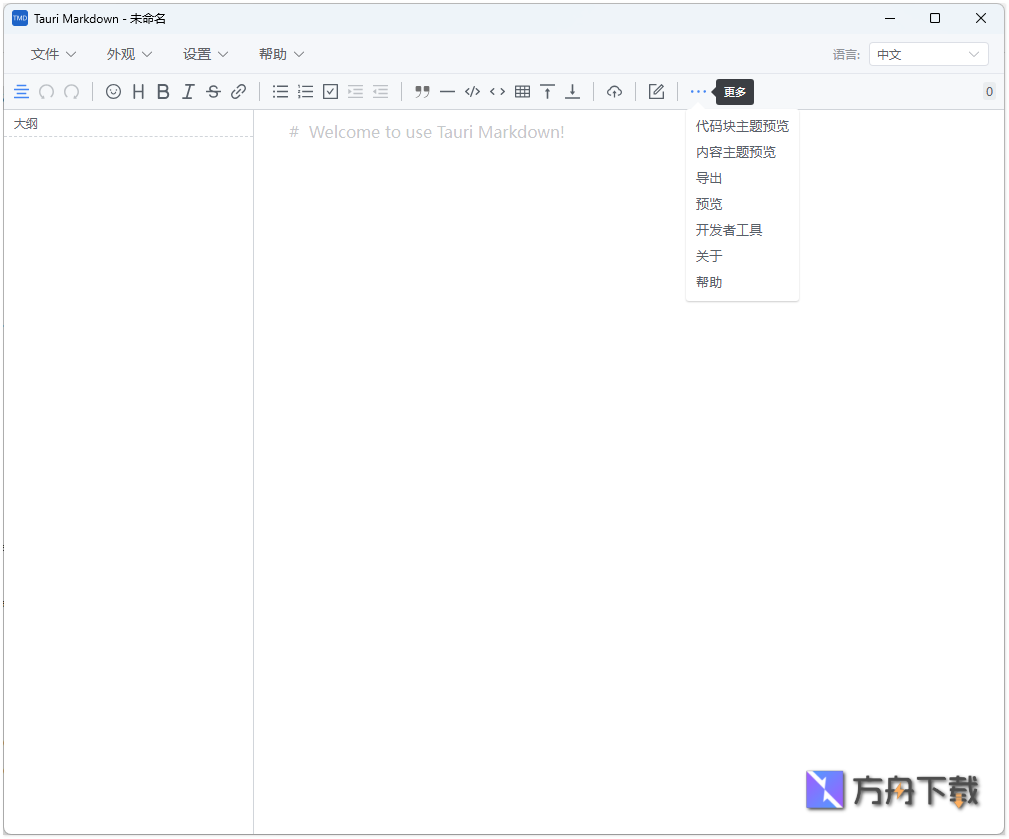
Task: Insert a hyperlink
Action: 238,92
